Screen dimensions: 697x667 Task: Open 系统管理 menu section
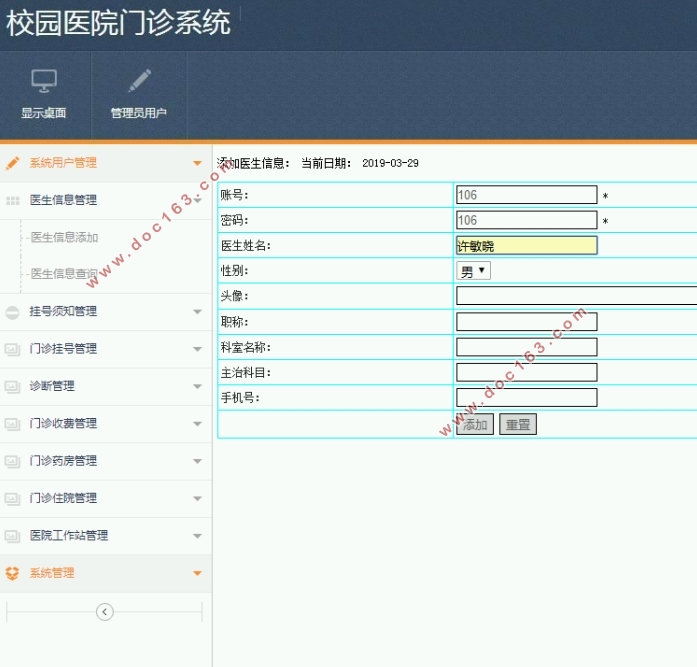(x=106, y=573)
